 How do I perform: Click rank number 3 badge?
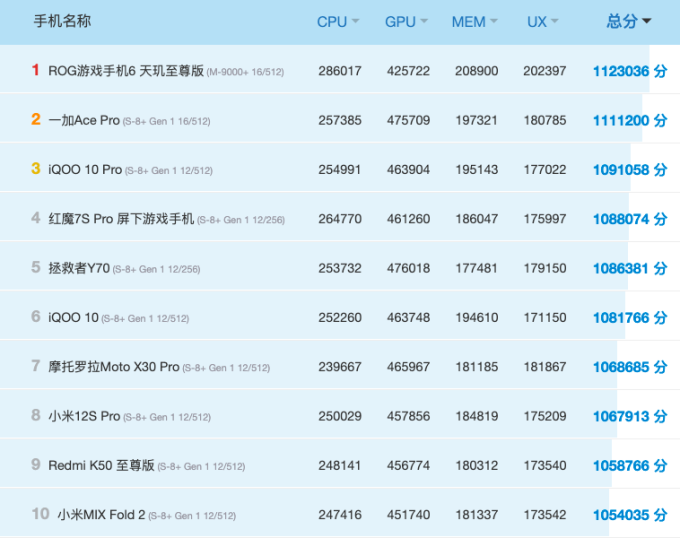(x=36, y=168)
